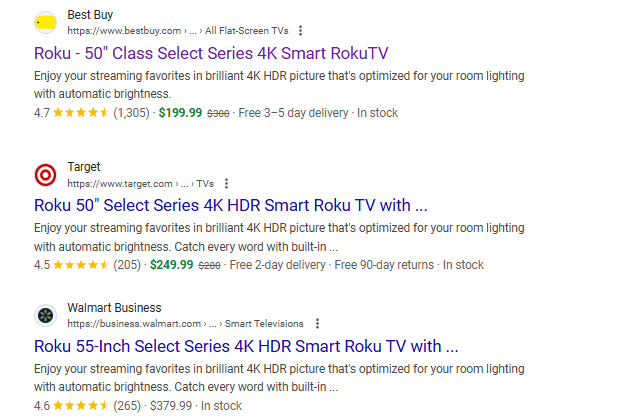This screenshot has height=418, width=620.
Task: Click the target.com TVs breadcrumb URL
Action: [x=140, y=184]
